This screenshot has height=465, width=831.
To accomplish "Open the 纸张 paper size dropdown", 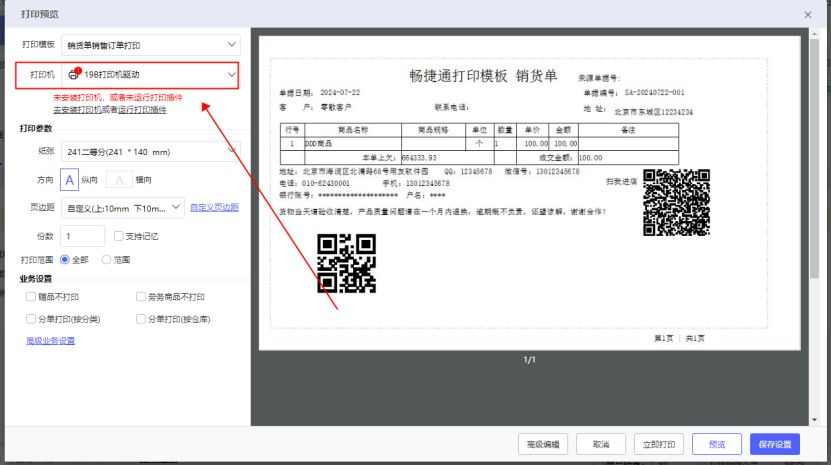I will point(151,151).
